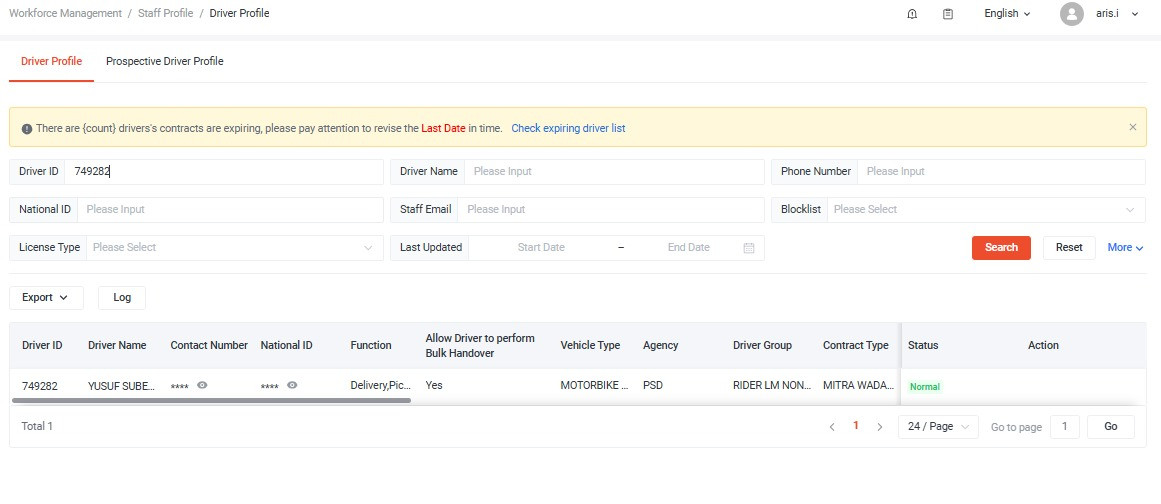
Task: Switch to Prospective Driver Profile tab
Action: coord(165,62)
